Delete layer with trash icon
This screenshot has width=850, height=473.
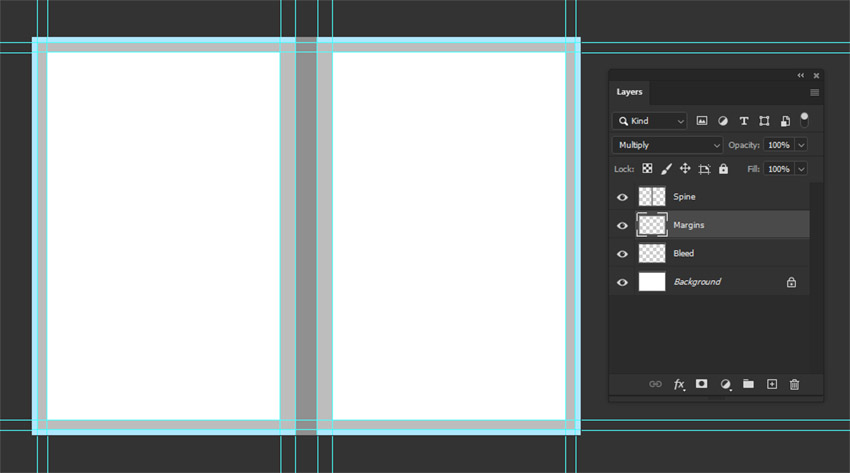(x=794, y=385)
